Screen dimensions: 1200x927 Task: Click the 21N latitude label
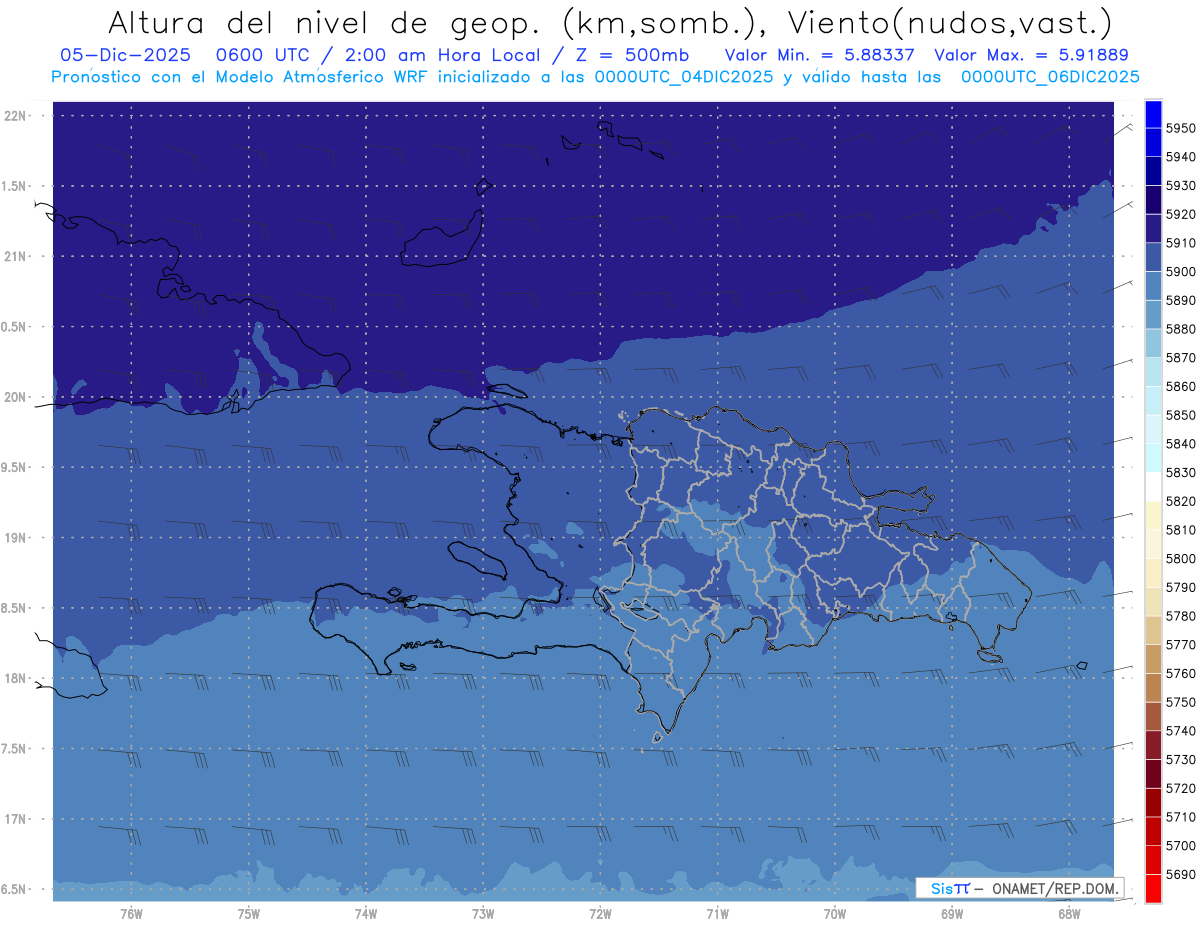point(16,256)
